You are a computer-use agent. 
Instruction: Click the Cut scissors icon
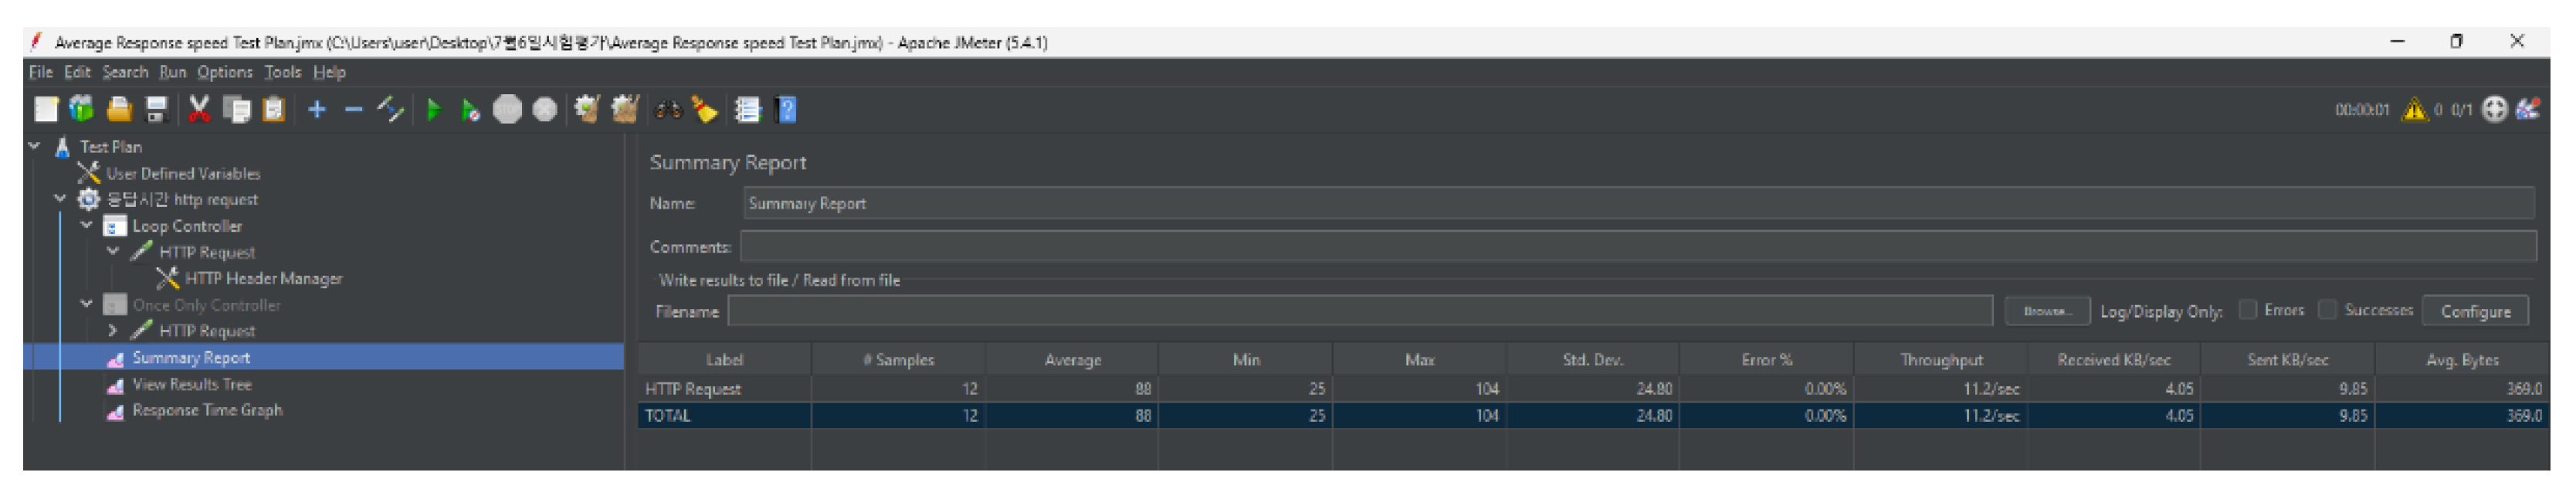pyautogui.click(x=199, y=109)
